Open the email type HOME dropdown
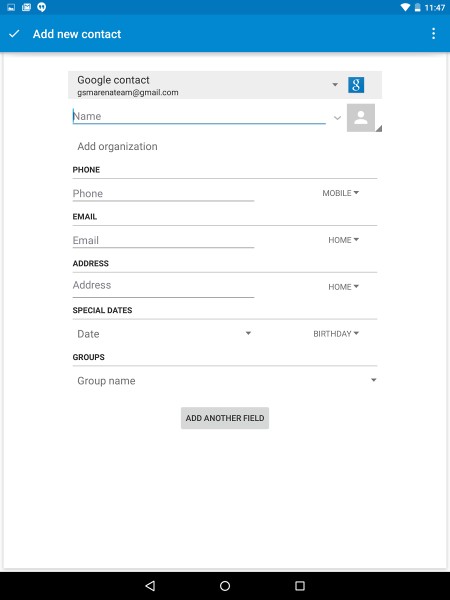The height and width of the screenshot is (600, 450). [343, 240]
